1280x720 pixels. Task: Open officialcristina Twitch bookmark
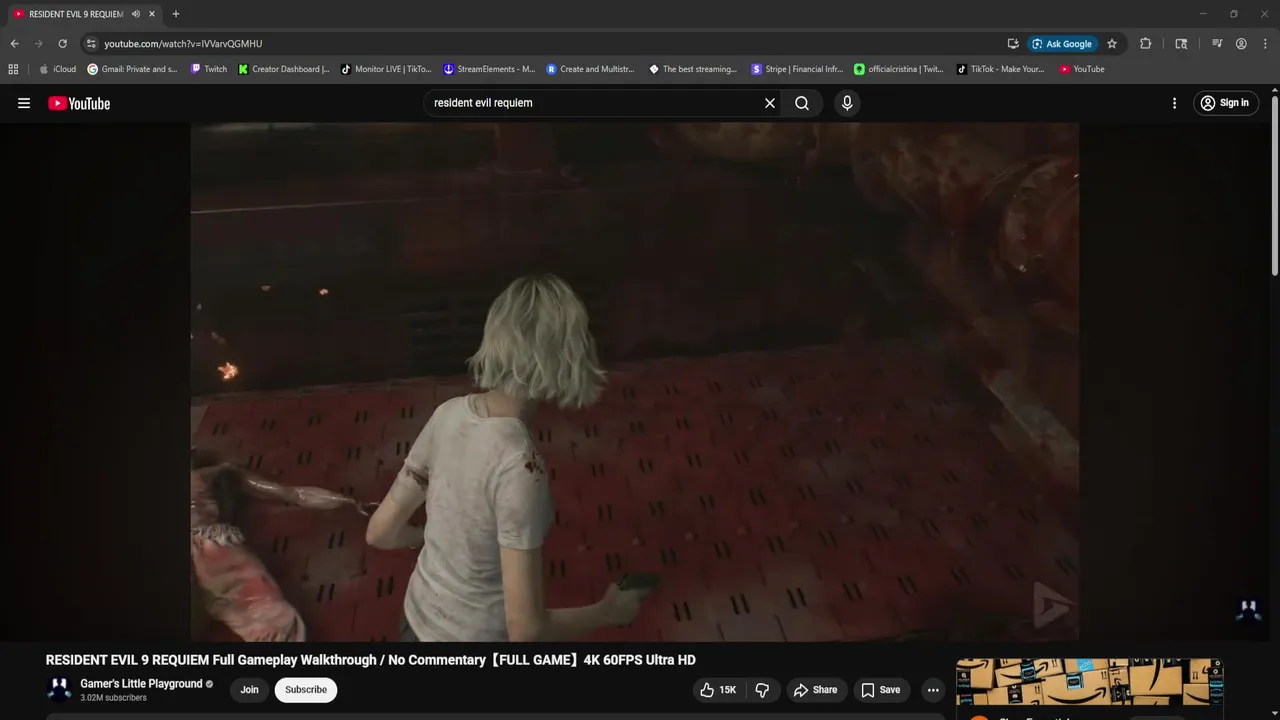pyautogui.click(x=899, y=69)
